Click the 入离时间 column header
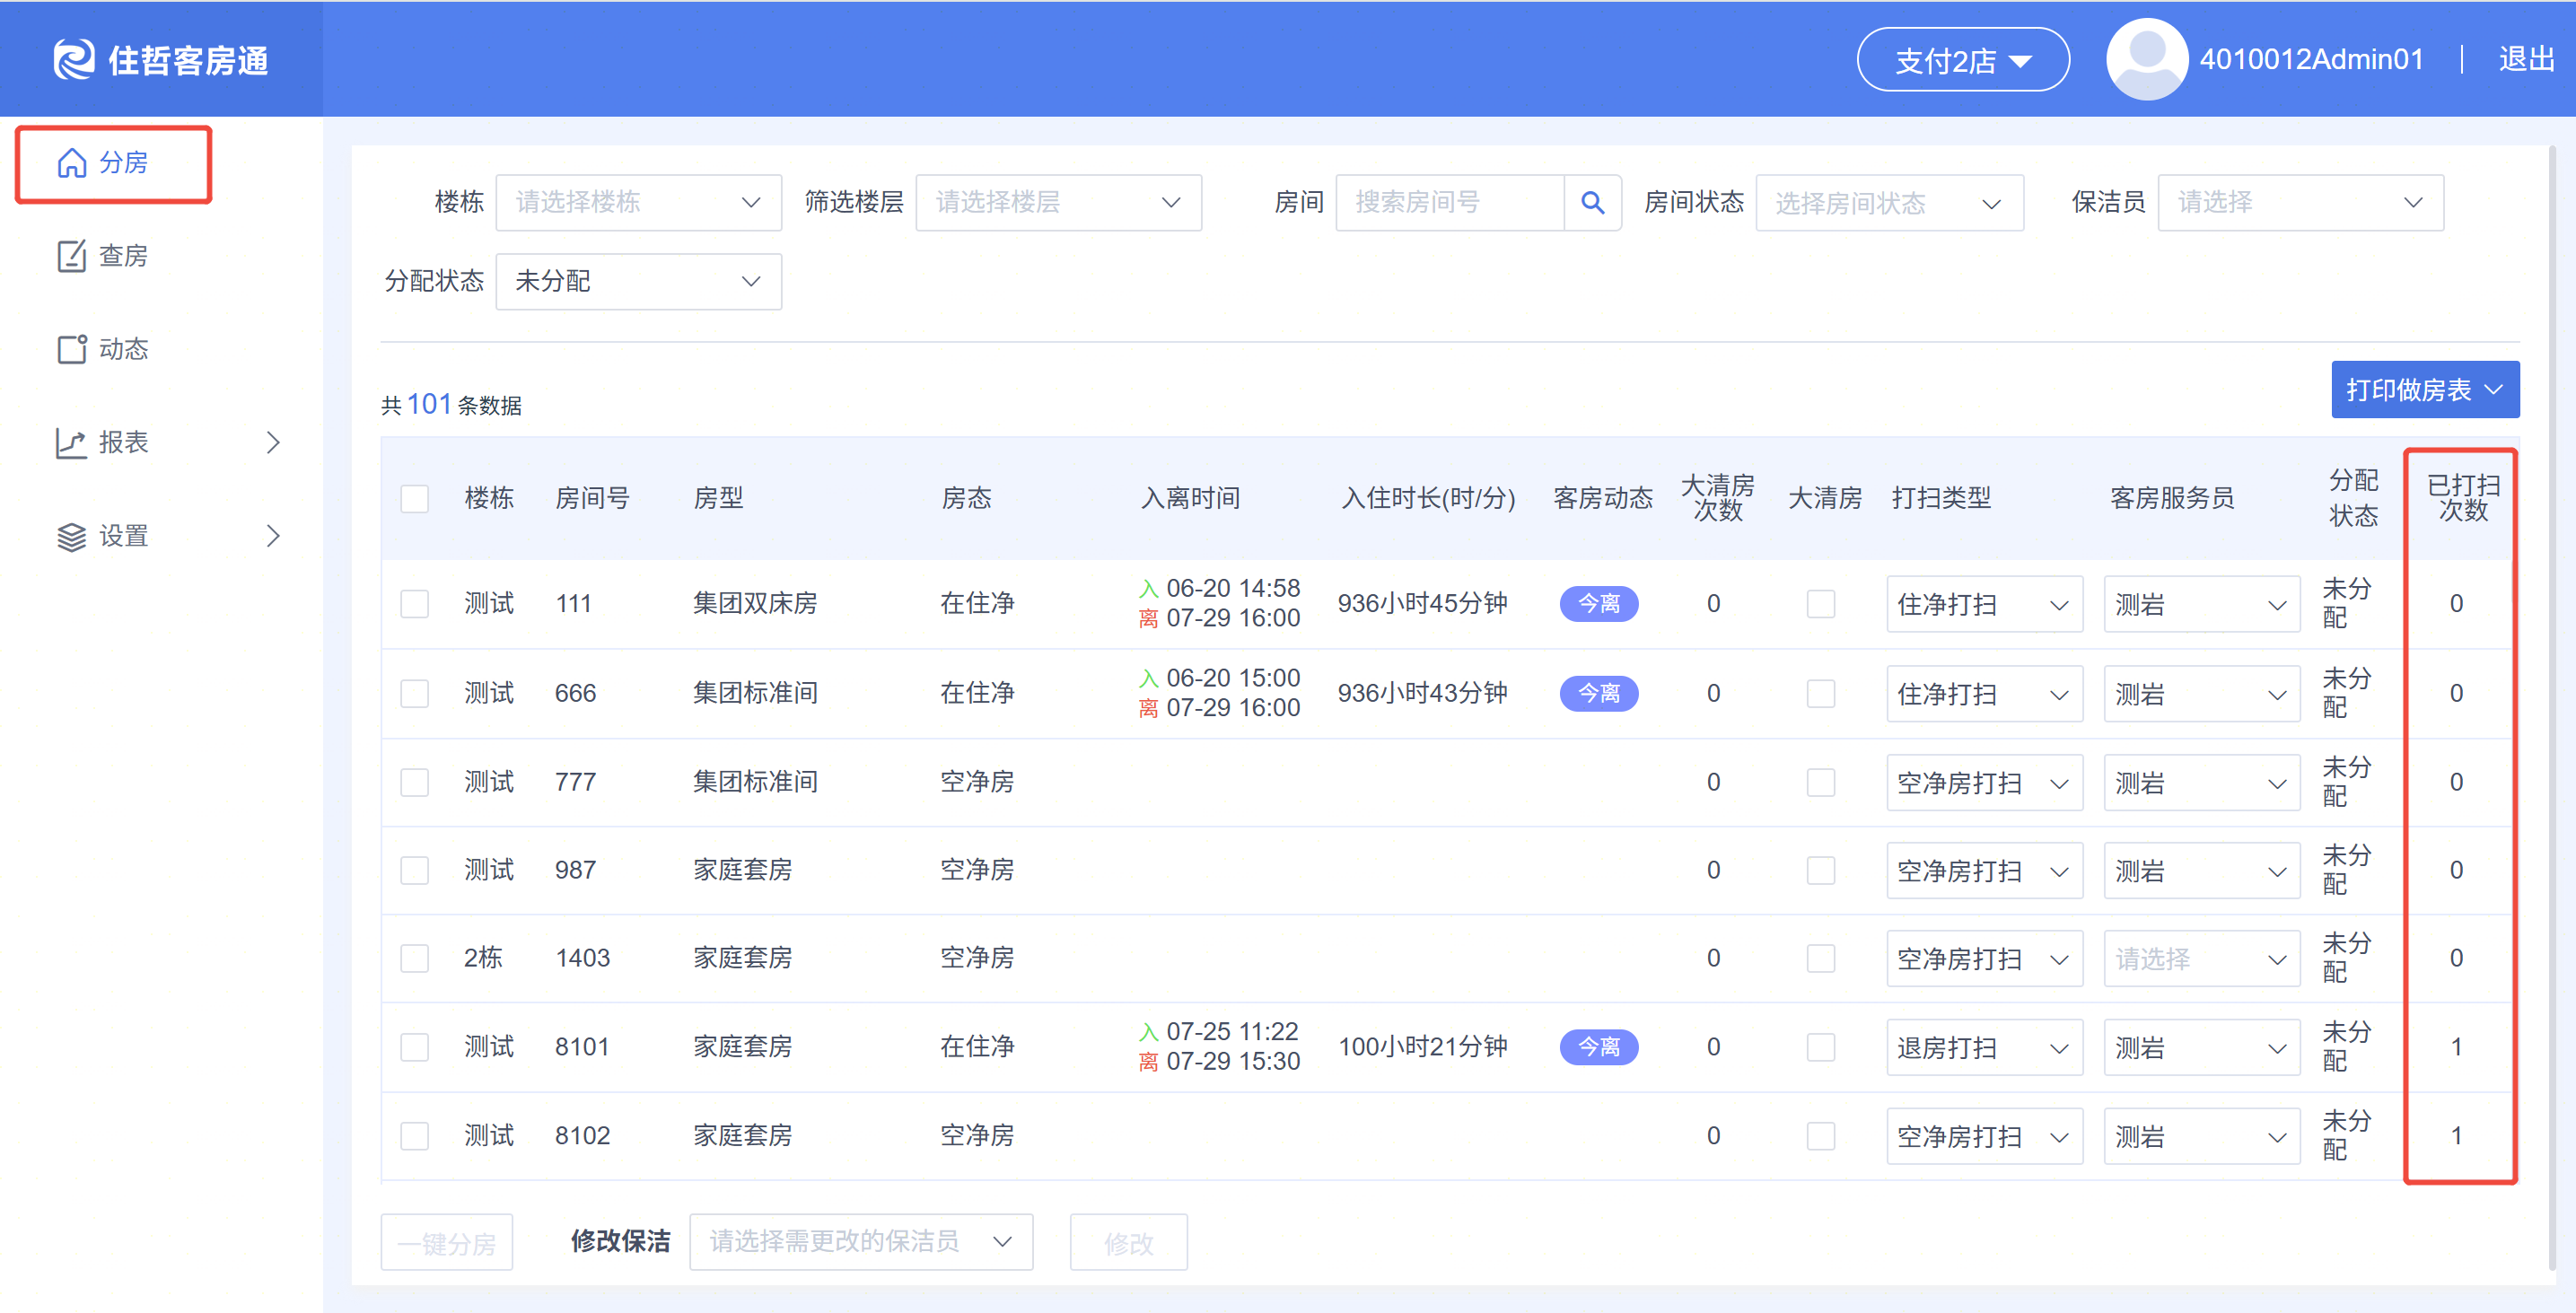This screenshot has height=1313, width=2576. (x=1190, y=498)
